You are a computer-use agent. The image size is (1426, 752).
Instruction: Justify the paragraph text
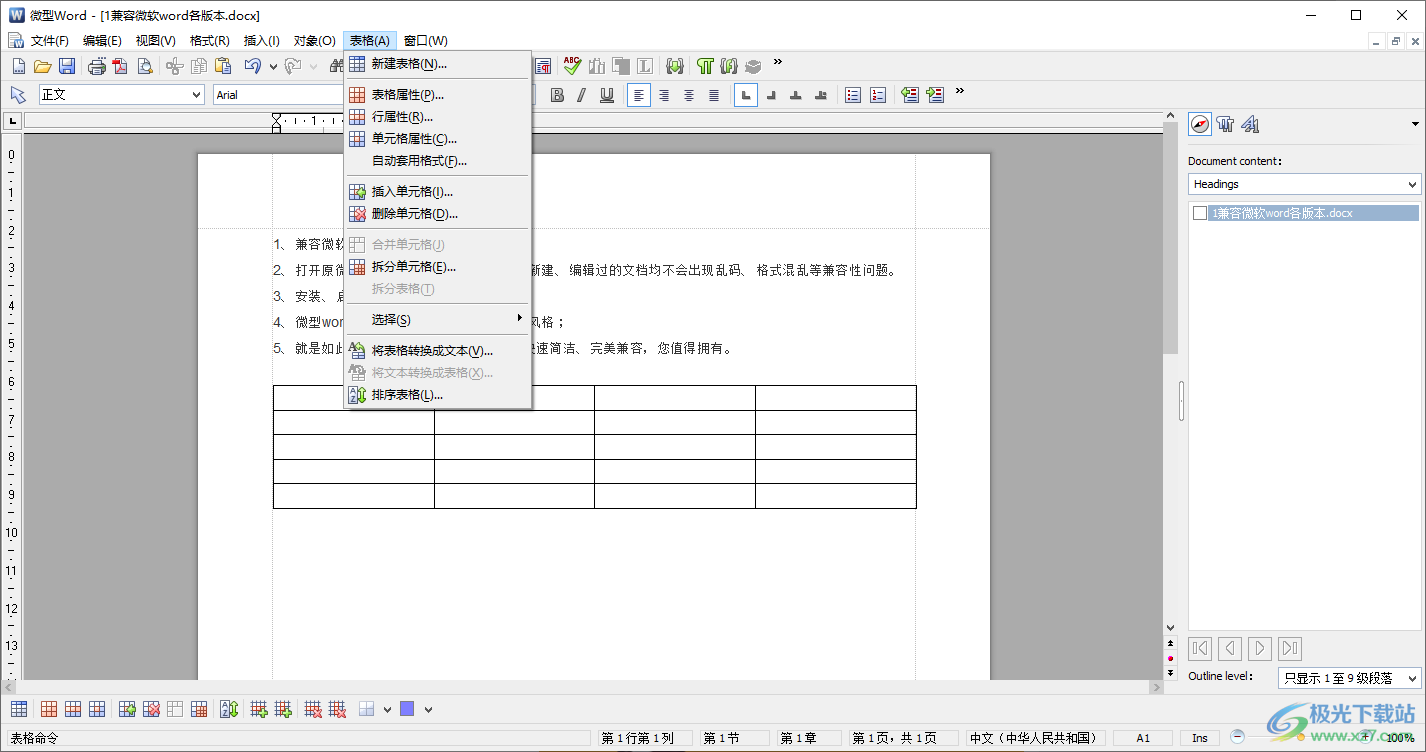714,95
